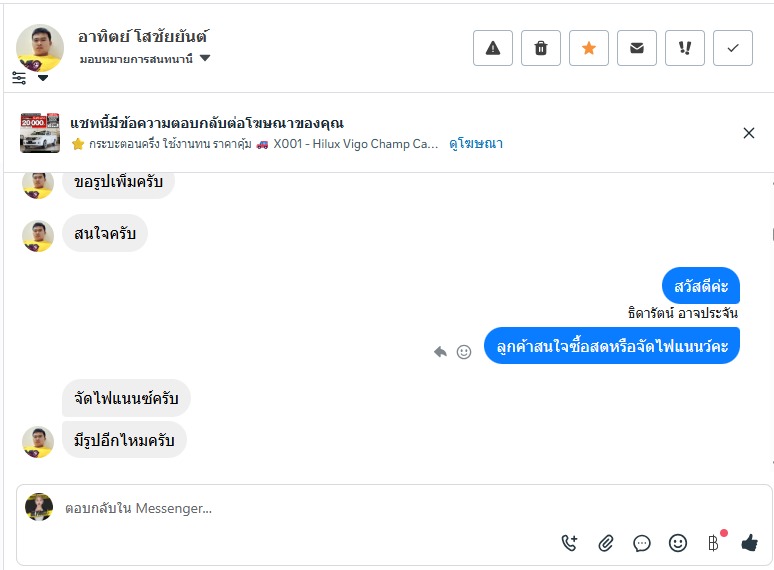This screenshot has width=774, height=570.
Task: Delete conversation with the trash icon
Action: 541,48
